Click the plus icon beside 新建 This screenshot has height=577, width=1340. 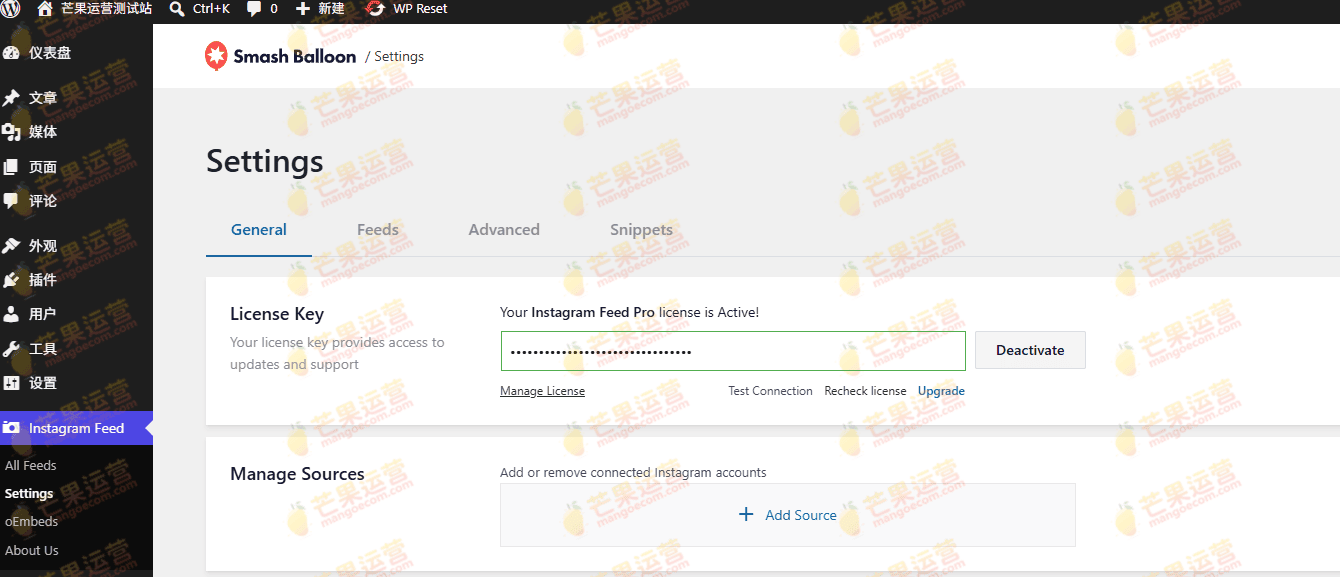[303, 9]
